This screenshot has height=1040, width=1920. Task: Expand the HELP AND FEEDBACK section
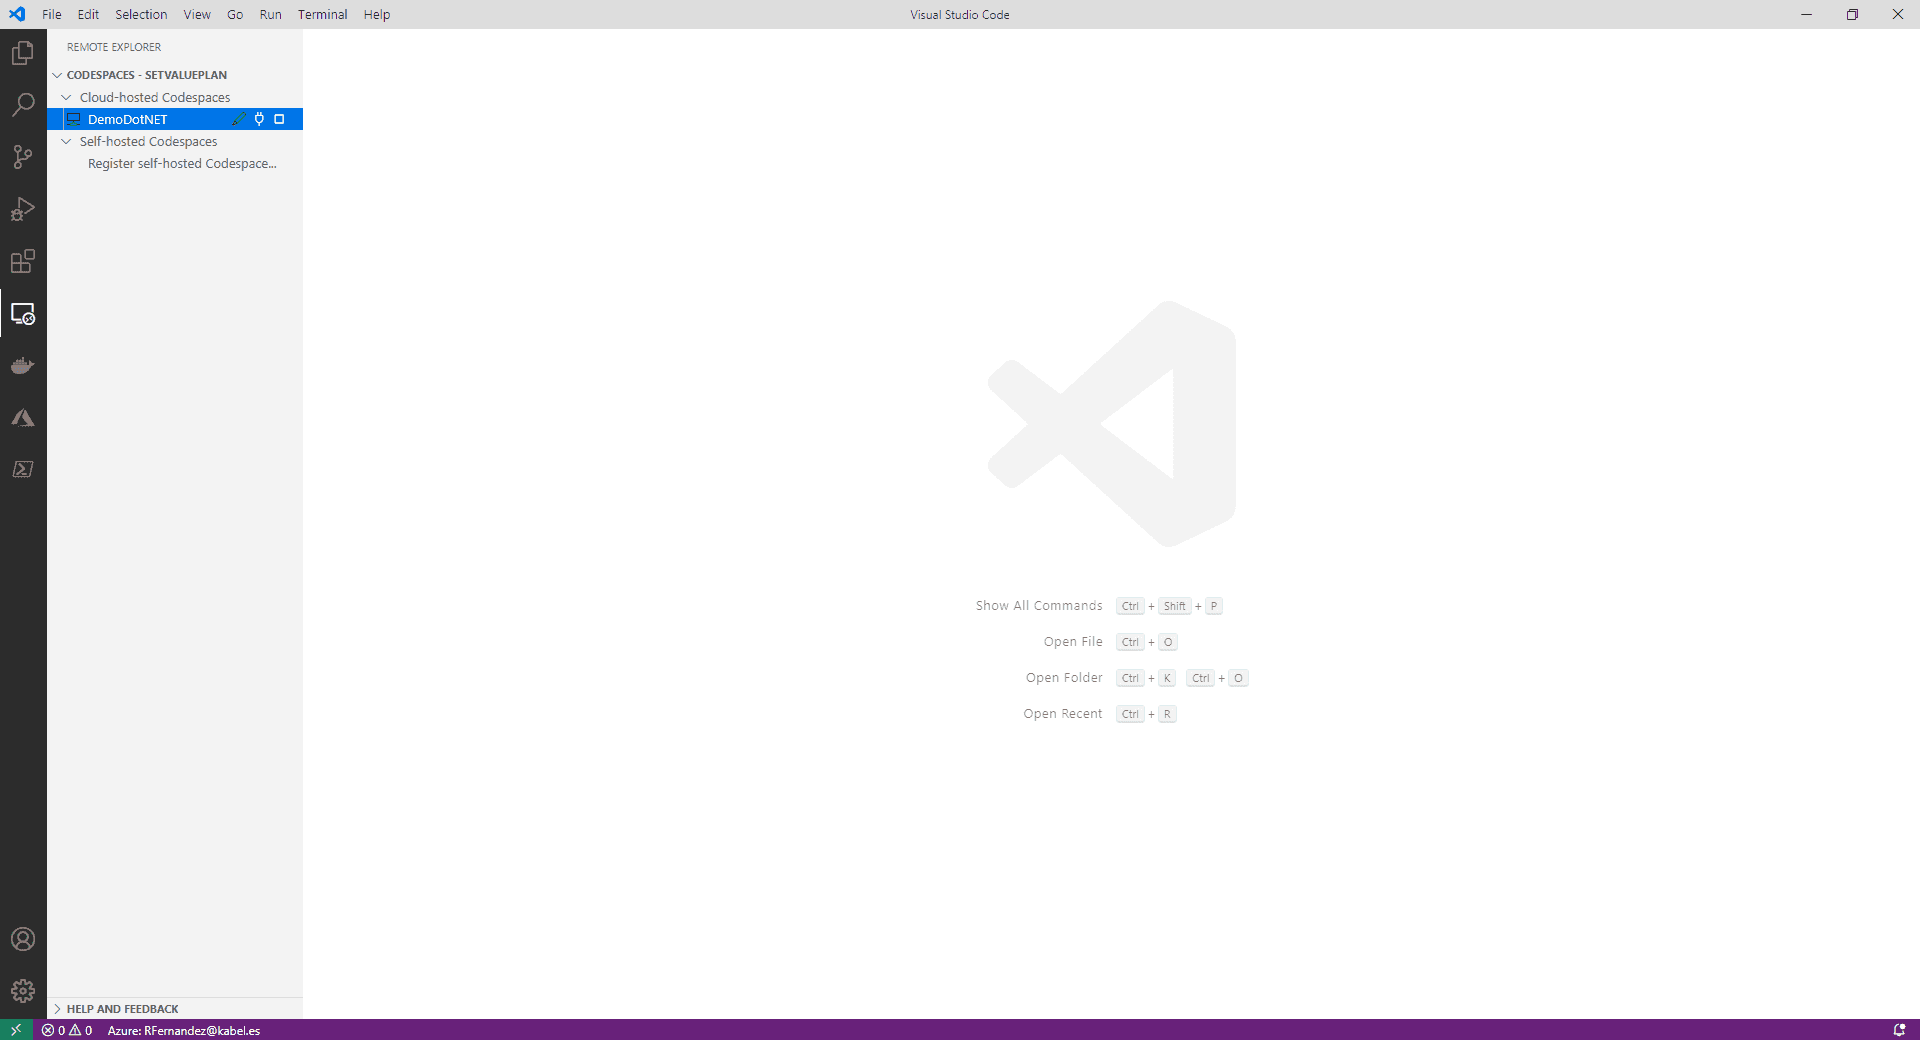click(x=57, y=1009)
